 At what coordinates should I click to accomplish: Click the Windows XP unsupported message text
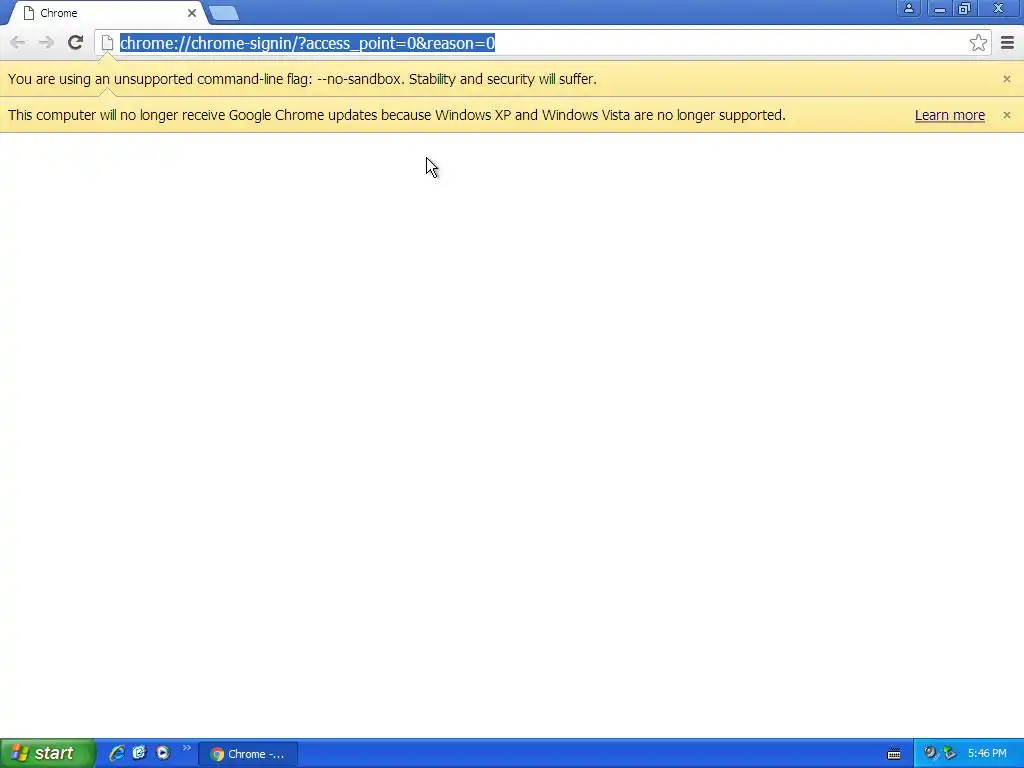coord(396,116)
